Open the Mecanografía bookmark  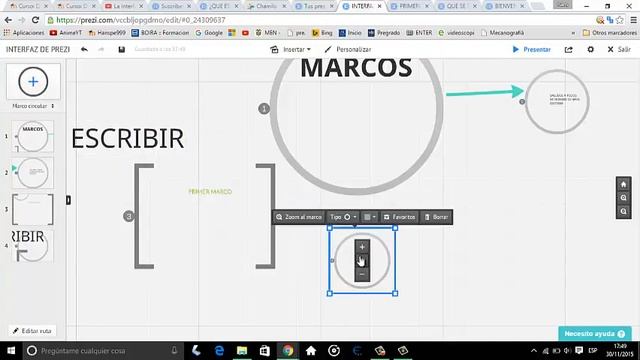[502, 33]
